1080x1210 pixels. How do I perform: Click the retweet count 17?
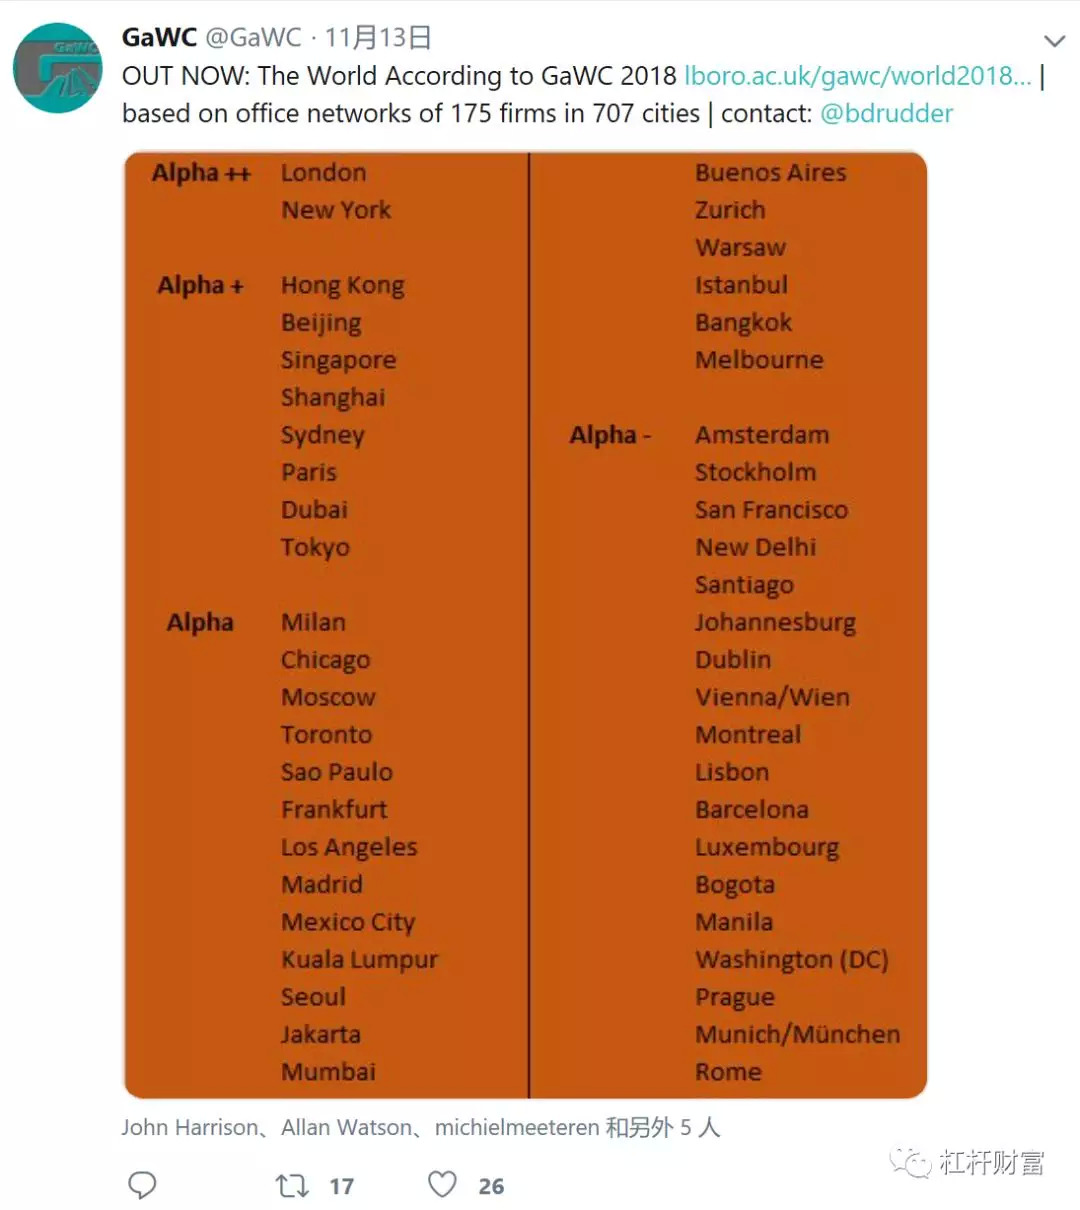click(341, 1186)
